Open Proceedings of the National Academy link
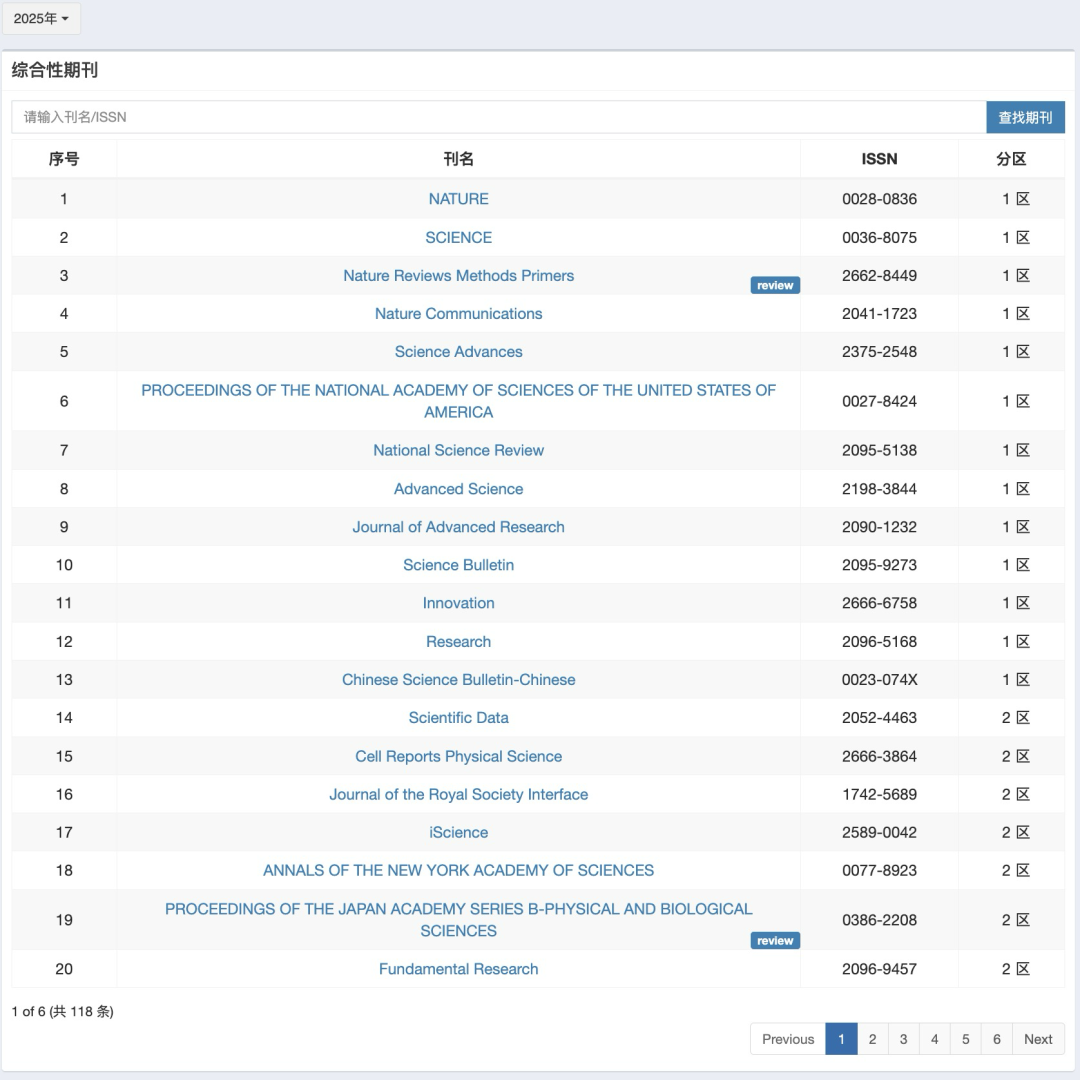 458,401
